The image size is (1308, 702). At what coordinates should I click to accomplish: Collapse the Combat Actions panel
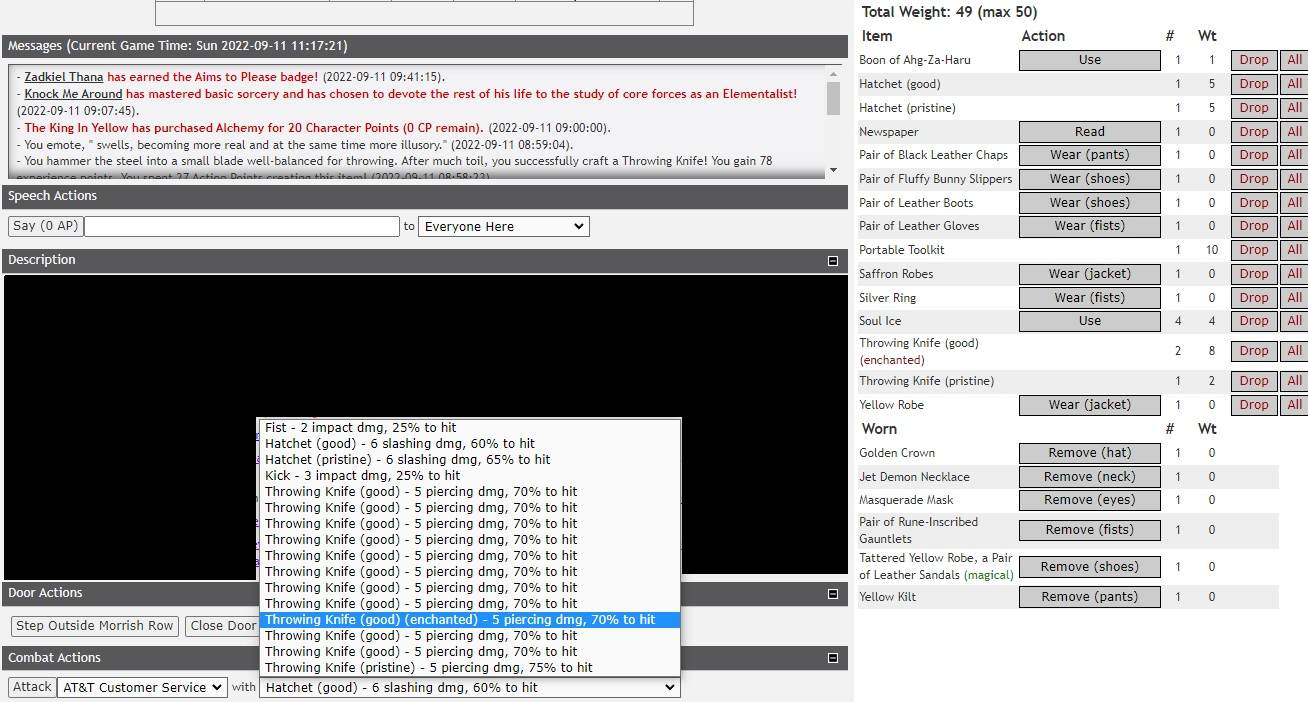coord(833,658)
